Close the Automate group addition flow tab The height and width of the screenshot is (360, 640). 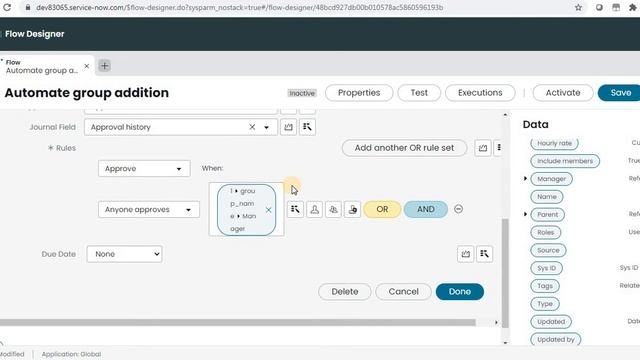click(87, 66)
